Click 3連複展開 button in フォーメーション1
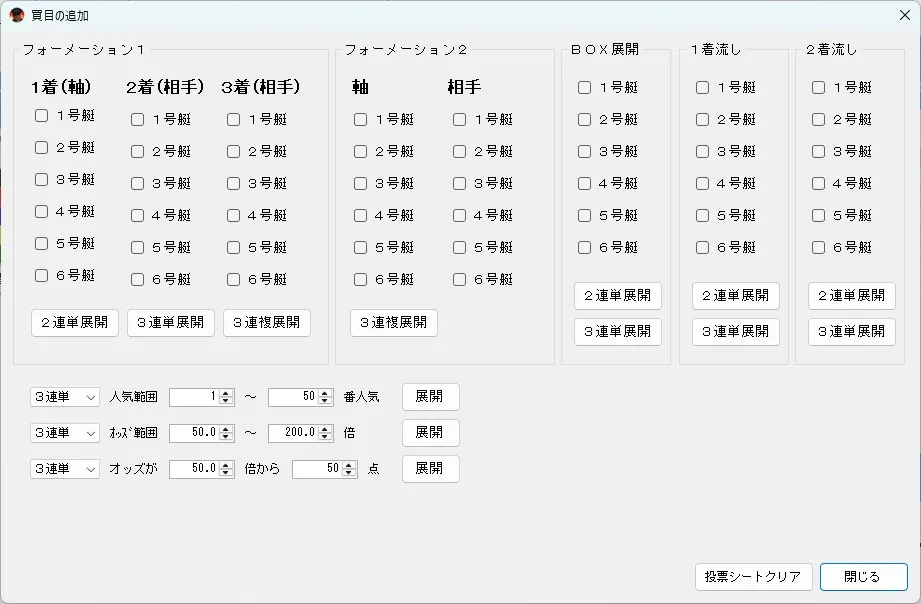Screen dimensions: 921x604 click(x=267, y=323)
